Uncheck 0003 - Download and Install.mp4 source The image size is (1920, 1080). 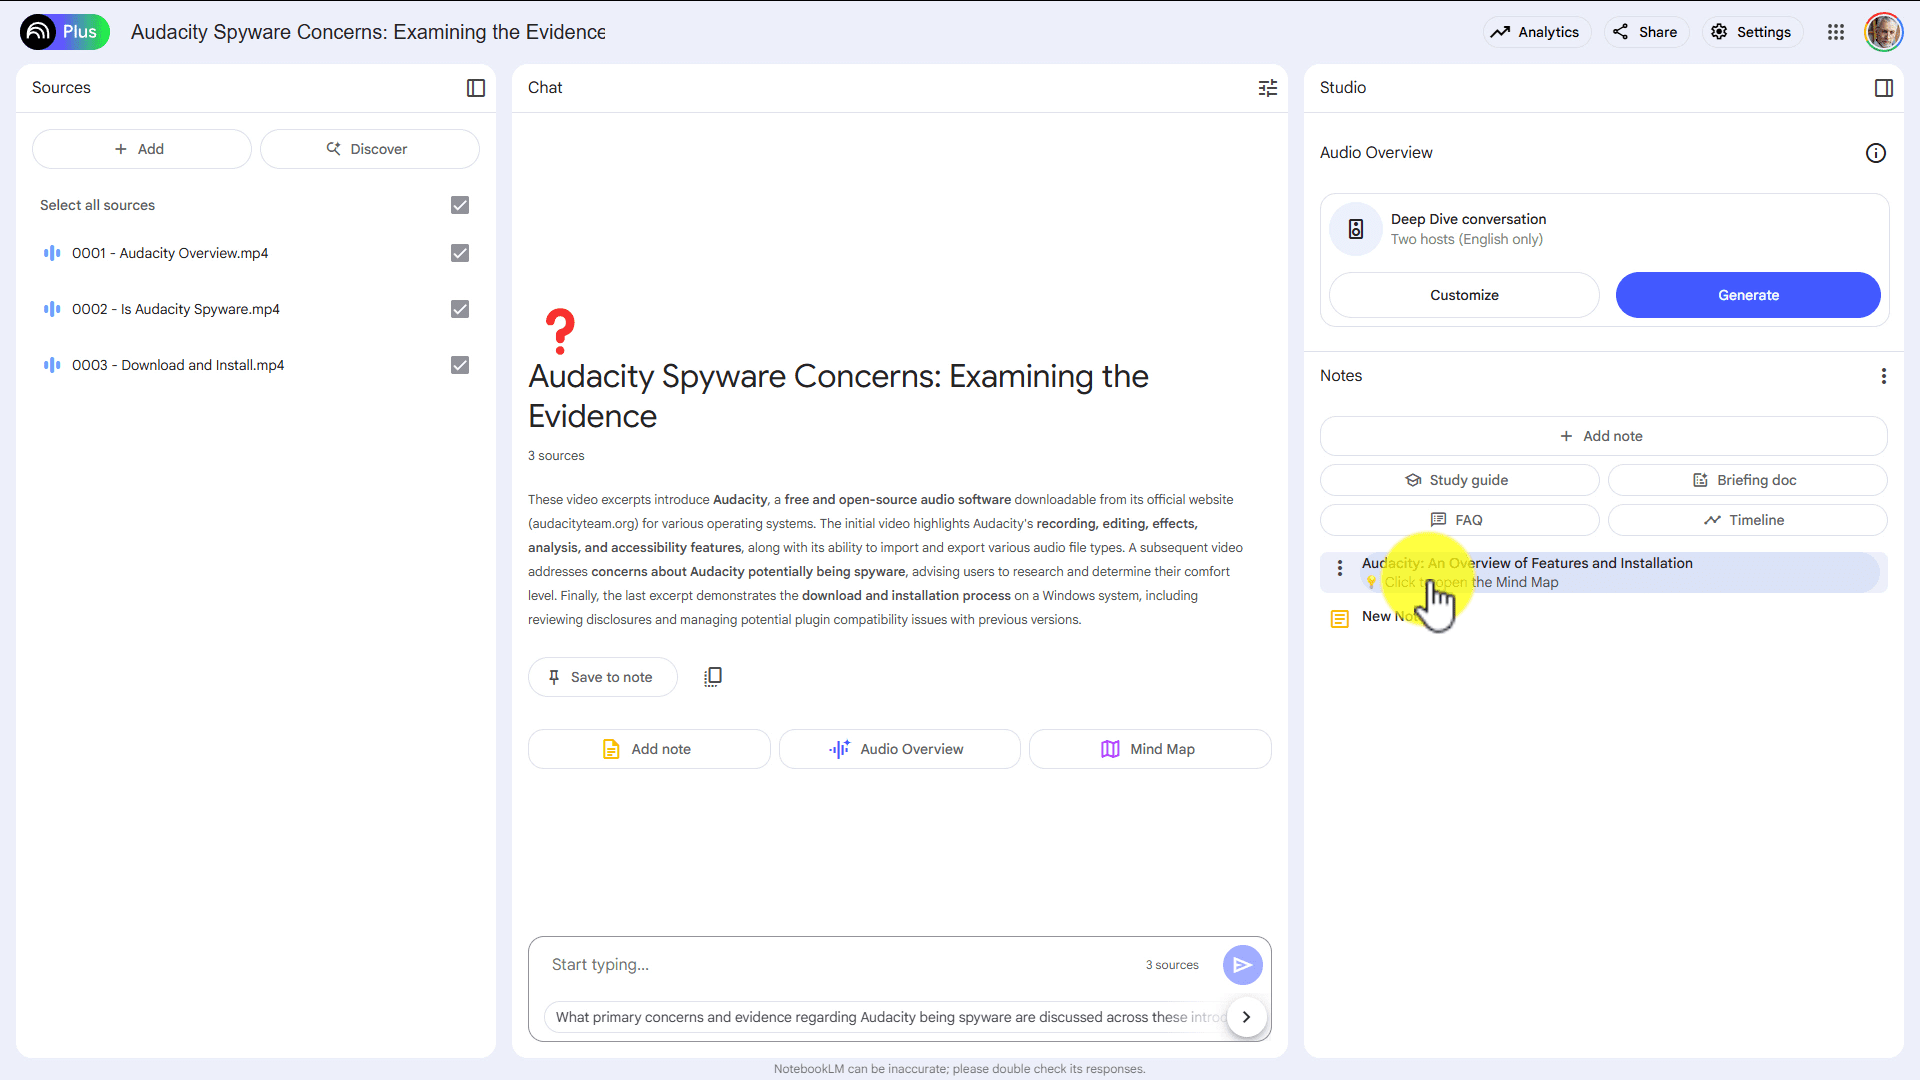click(460, 365)
